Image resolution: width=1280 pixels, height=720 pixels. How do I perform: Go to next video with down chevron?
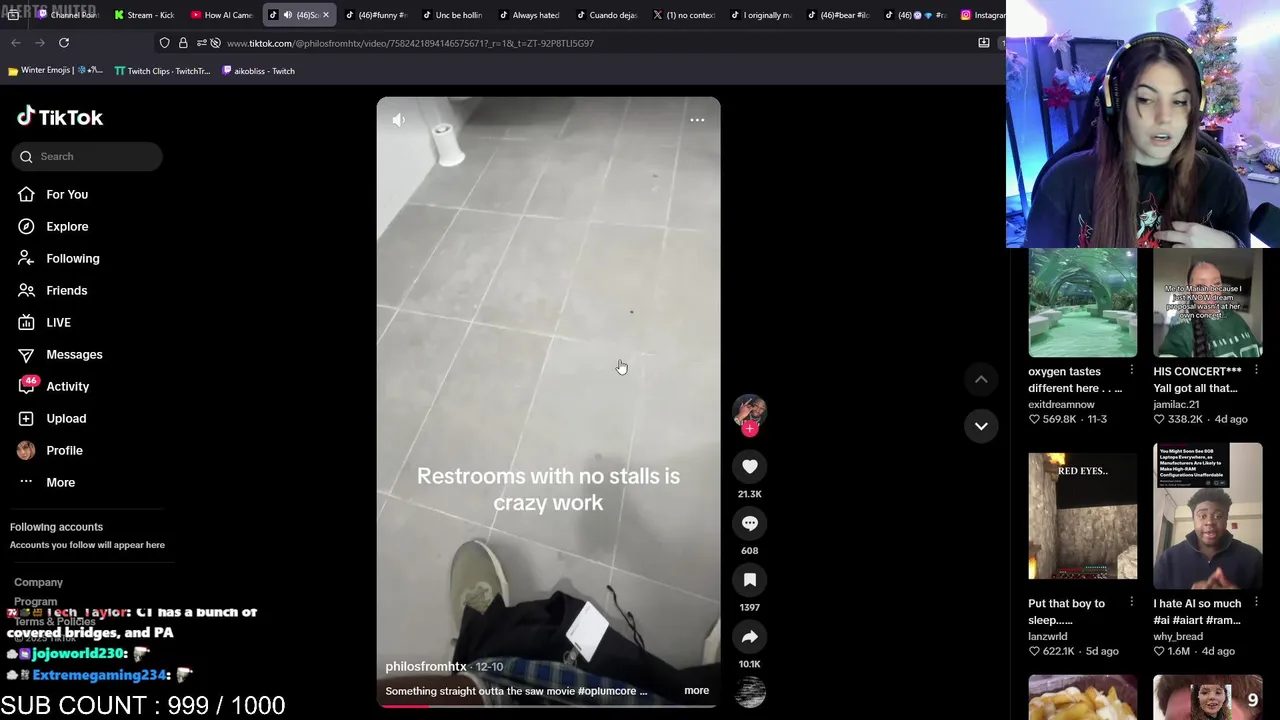pyautogui.click(x=981, y=426)
